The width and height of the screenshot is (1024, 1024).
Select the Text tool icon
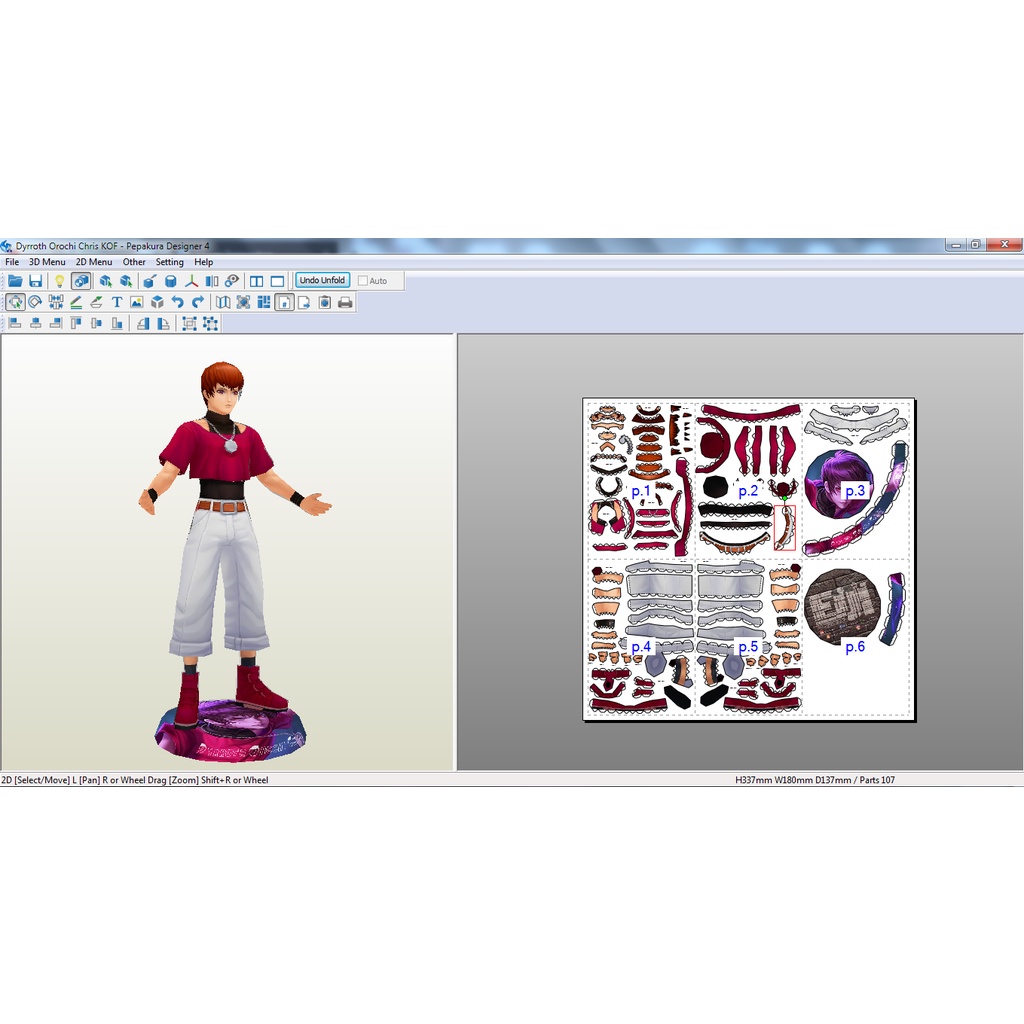point(116,302)
